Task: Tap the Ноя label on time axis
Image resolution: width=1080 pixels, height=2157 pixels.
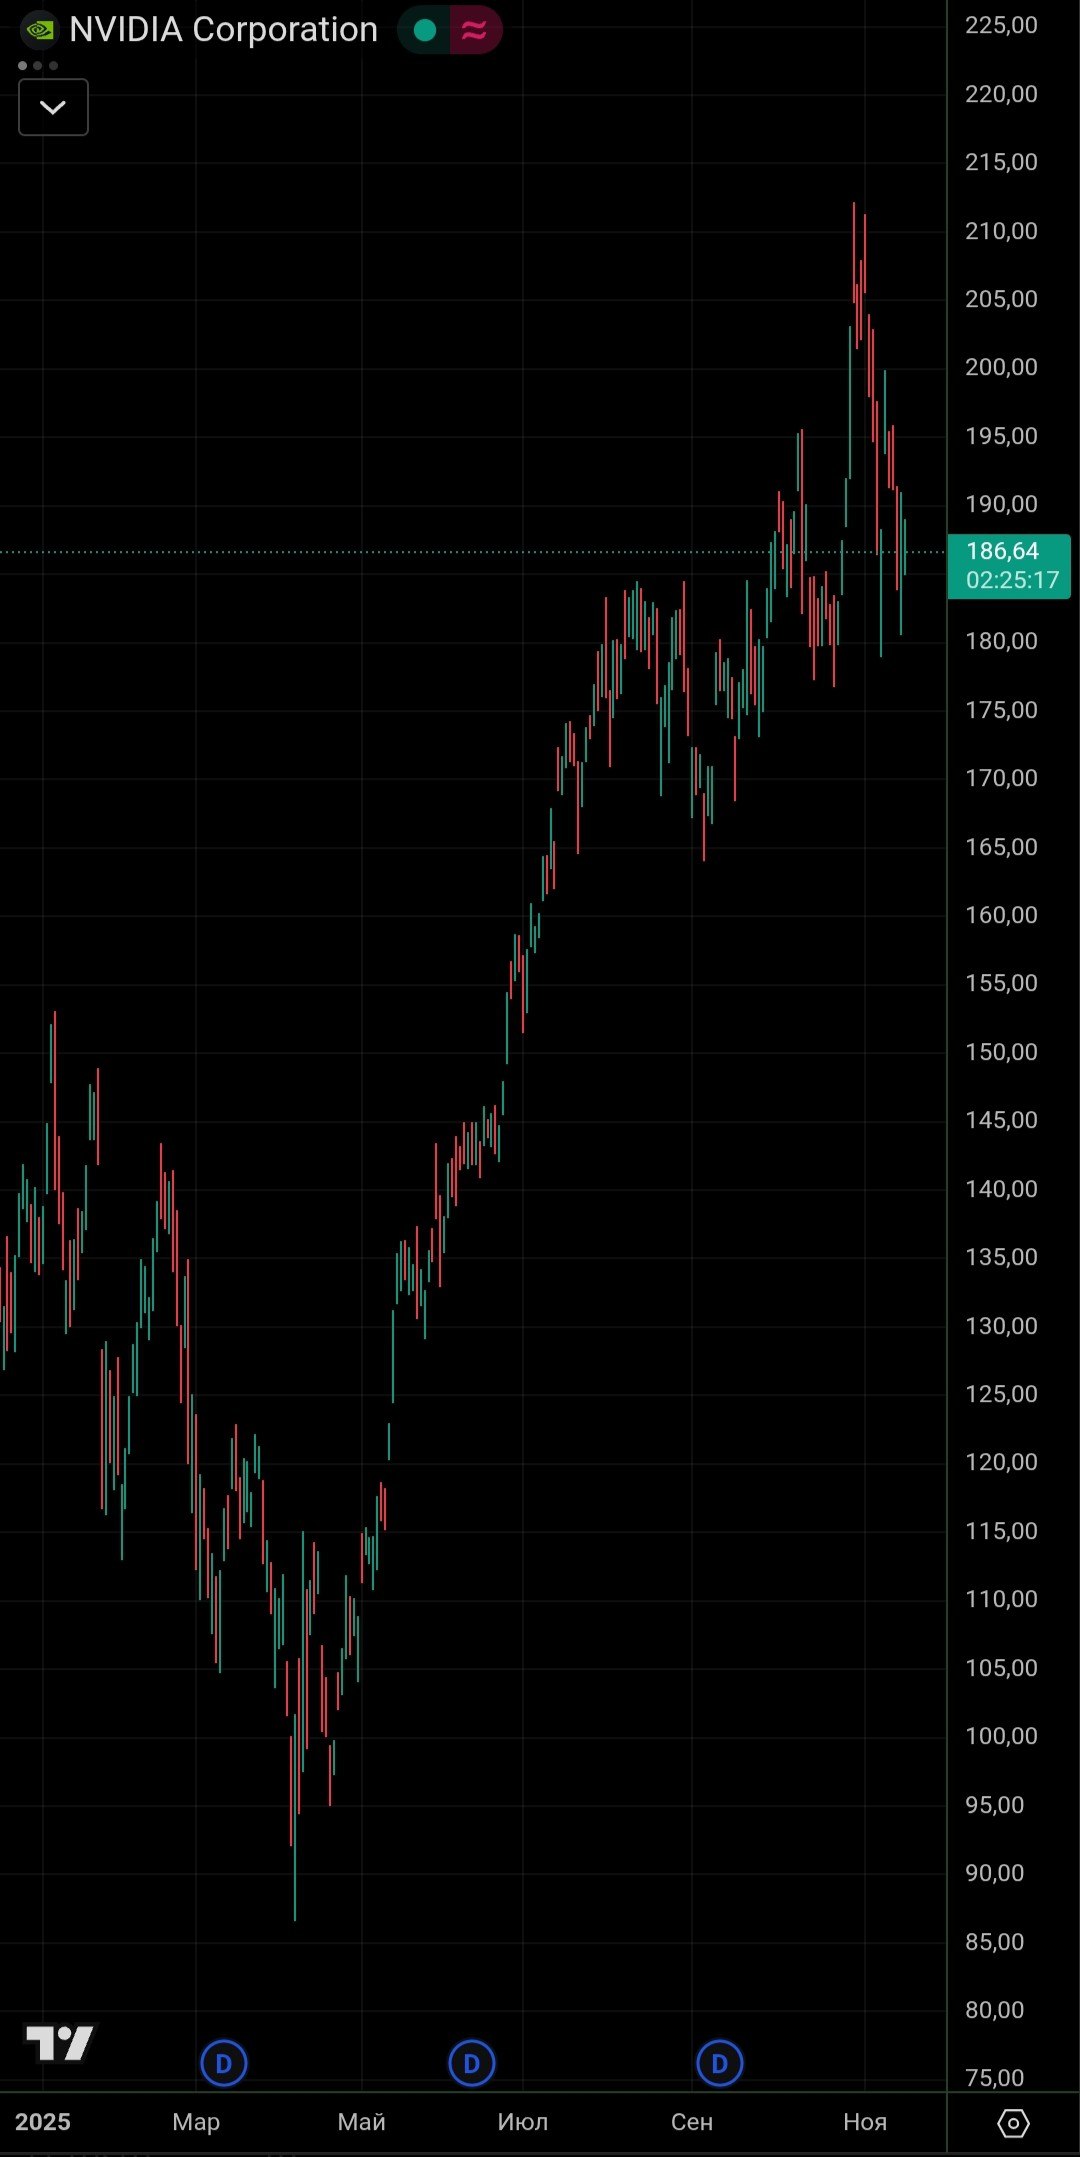Action: pos(865,2122)
